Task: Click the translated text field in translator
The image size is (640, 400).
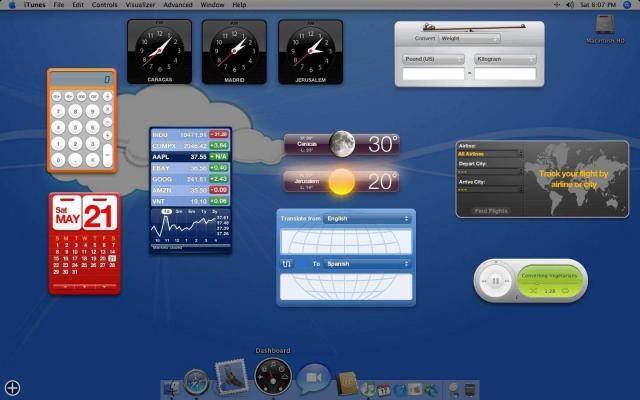Action: coord(346,287)
